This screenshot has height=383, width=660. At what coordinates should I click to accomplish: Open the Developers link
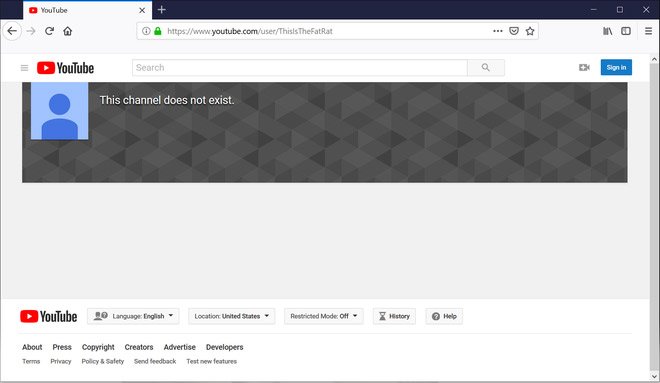coord(224,347)
